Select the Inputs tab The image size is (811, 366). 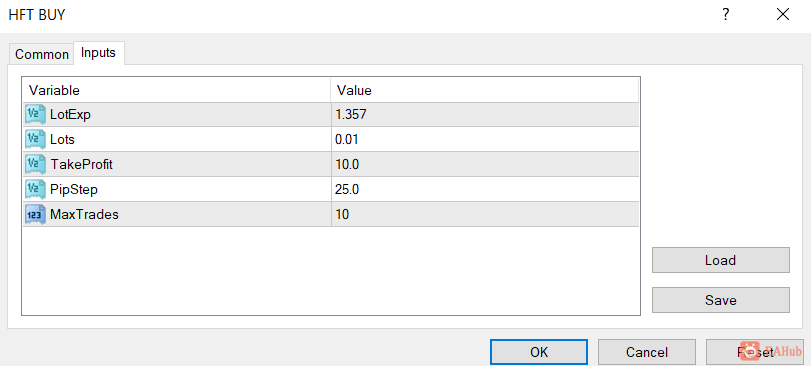[x=98, y=53]
